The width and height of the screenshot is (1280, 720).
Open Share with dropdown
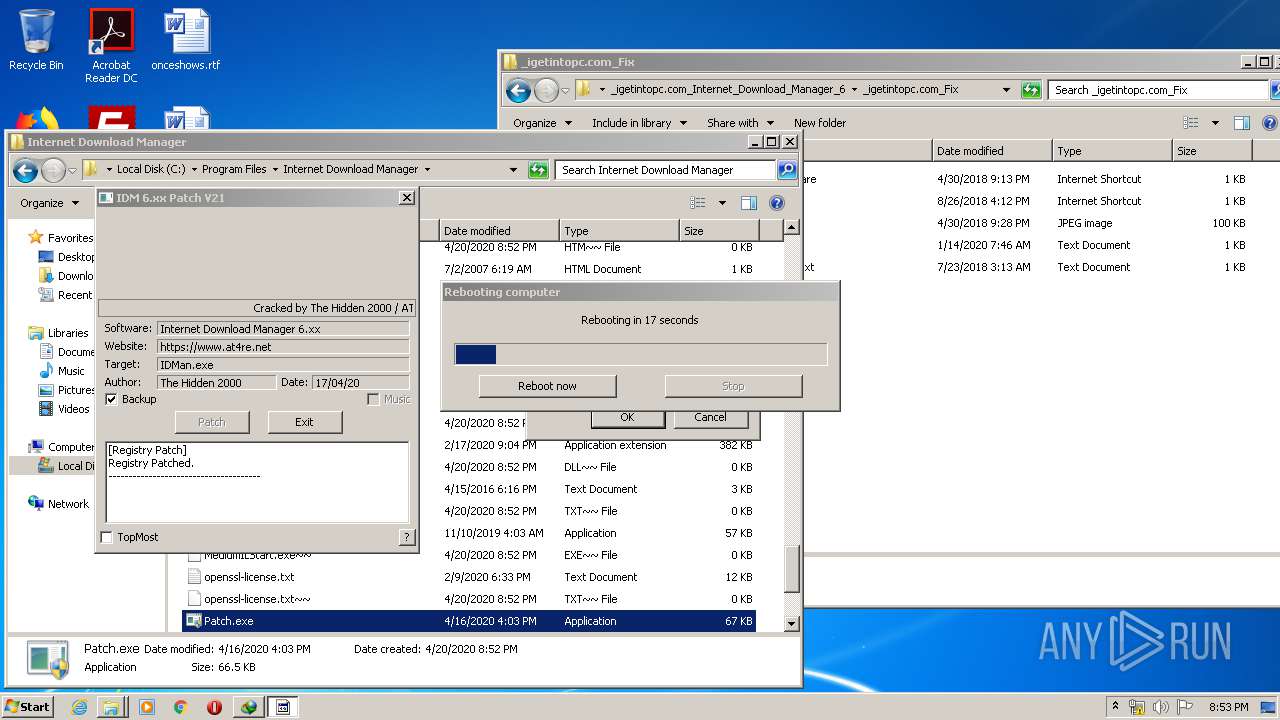[x=740, y=123]
